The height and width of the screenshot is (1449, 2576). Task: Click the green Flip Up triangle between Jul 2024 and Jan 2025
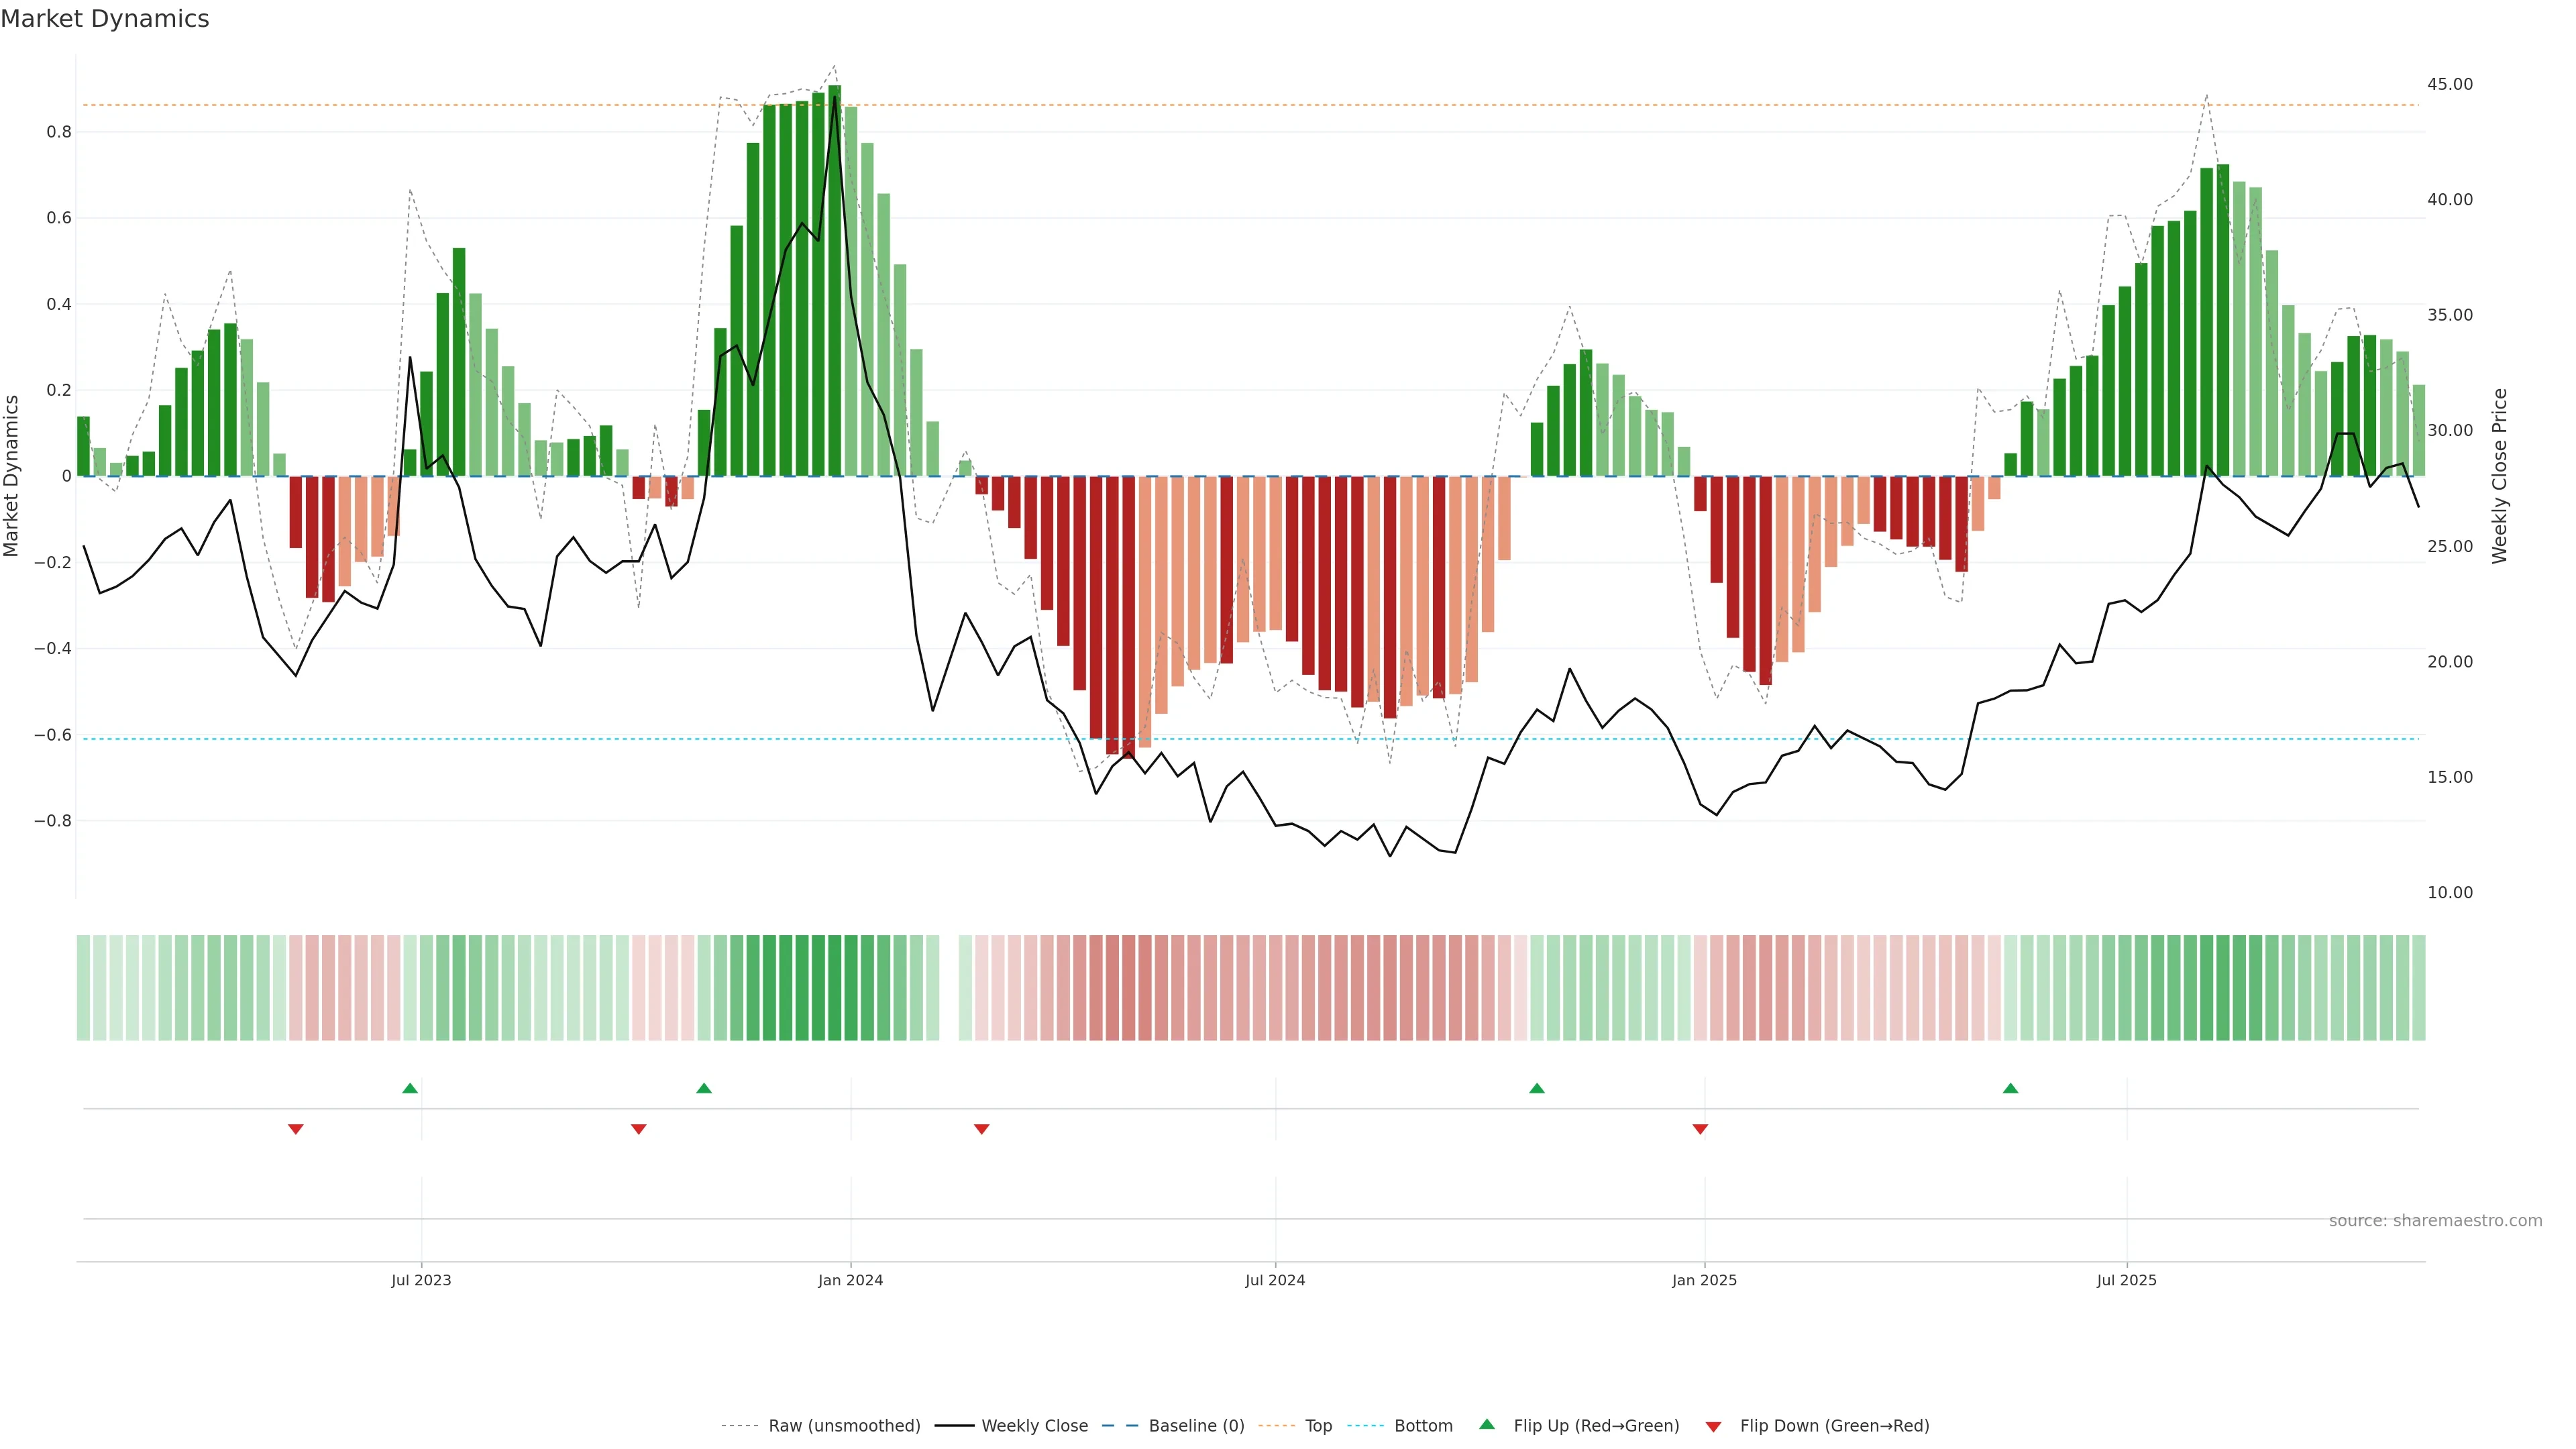(x=1537, y=1088)
